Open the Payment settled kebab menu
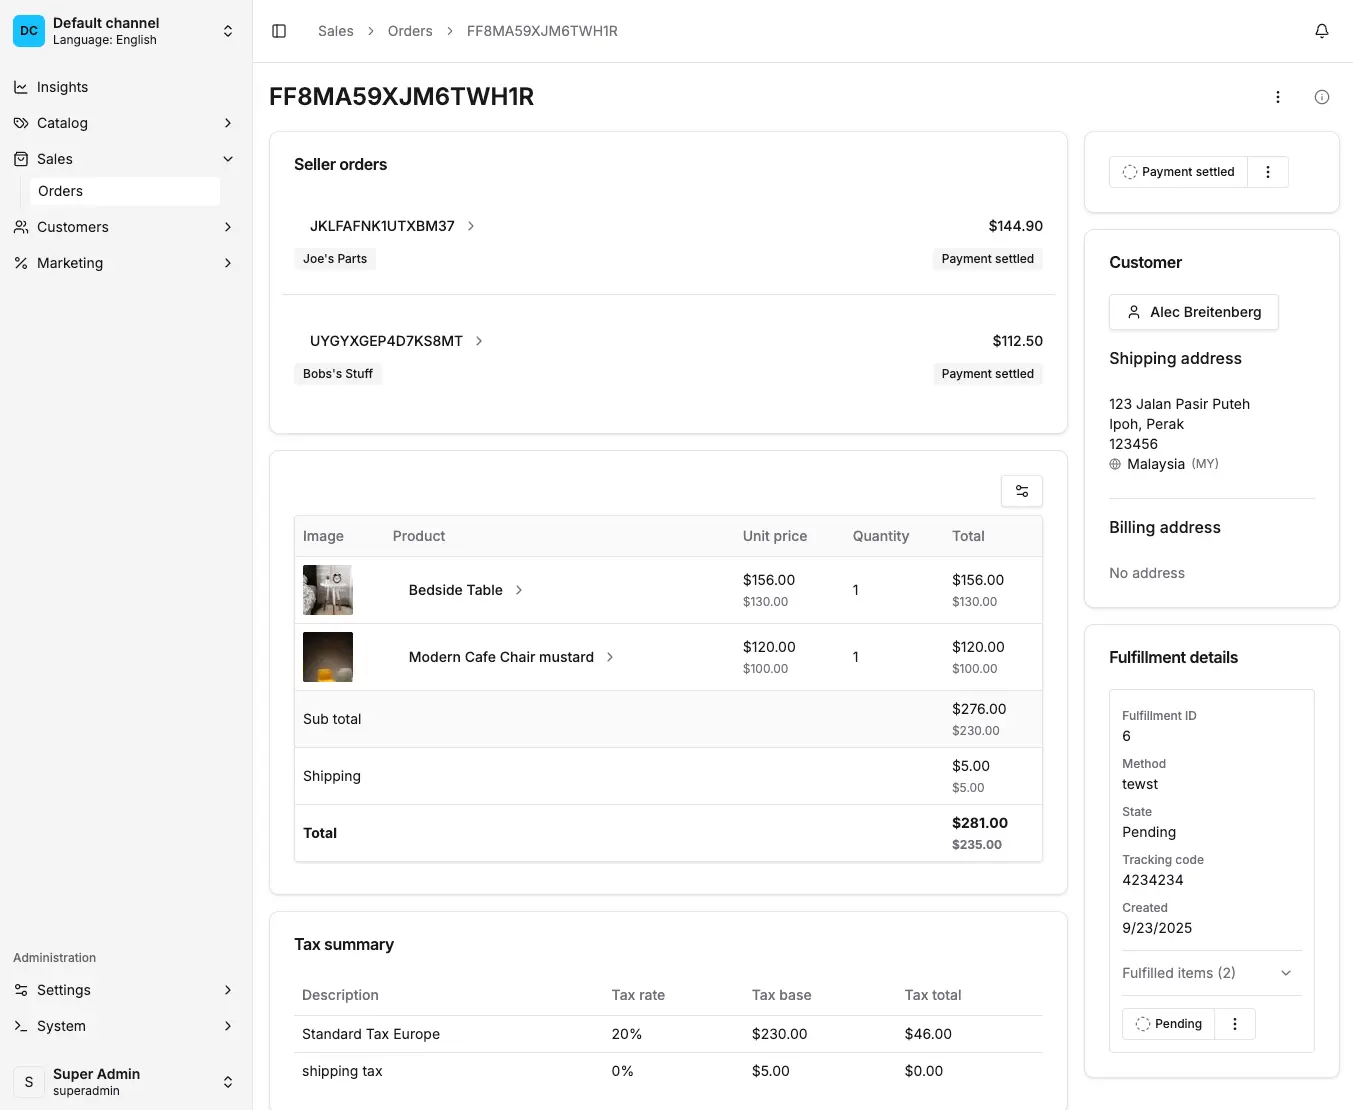The height and width of the screenshot is (1110, 1353). click(1266, 171)
